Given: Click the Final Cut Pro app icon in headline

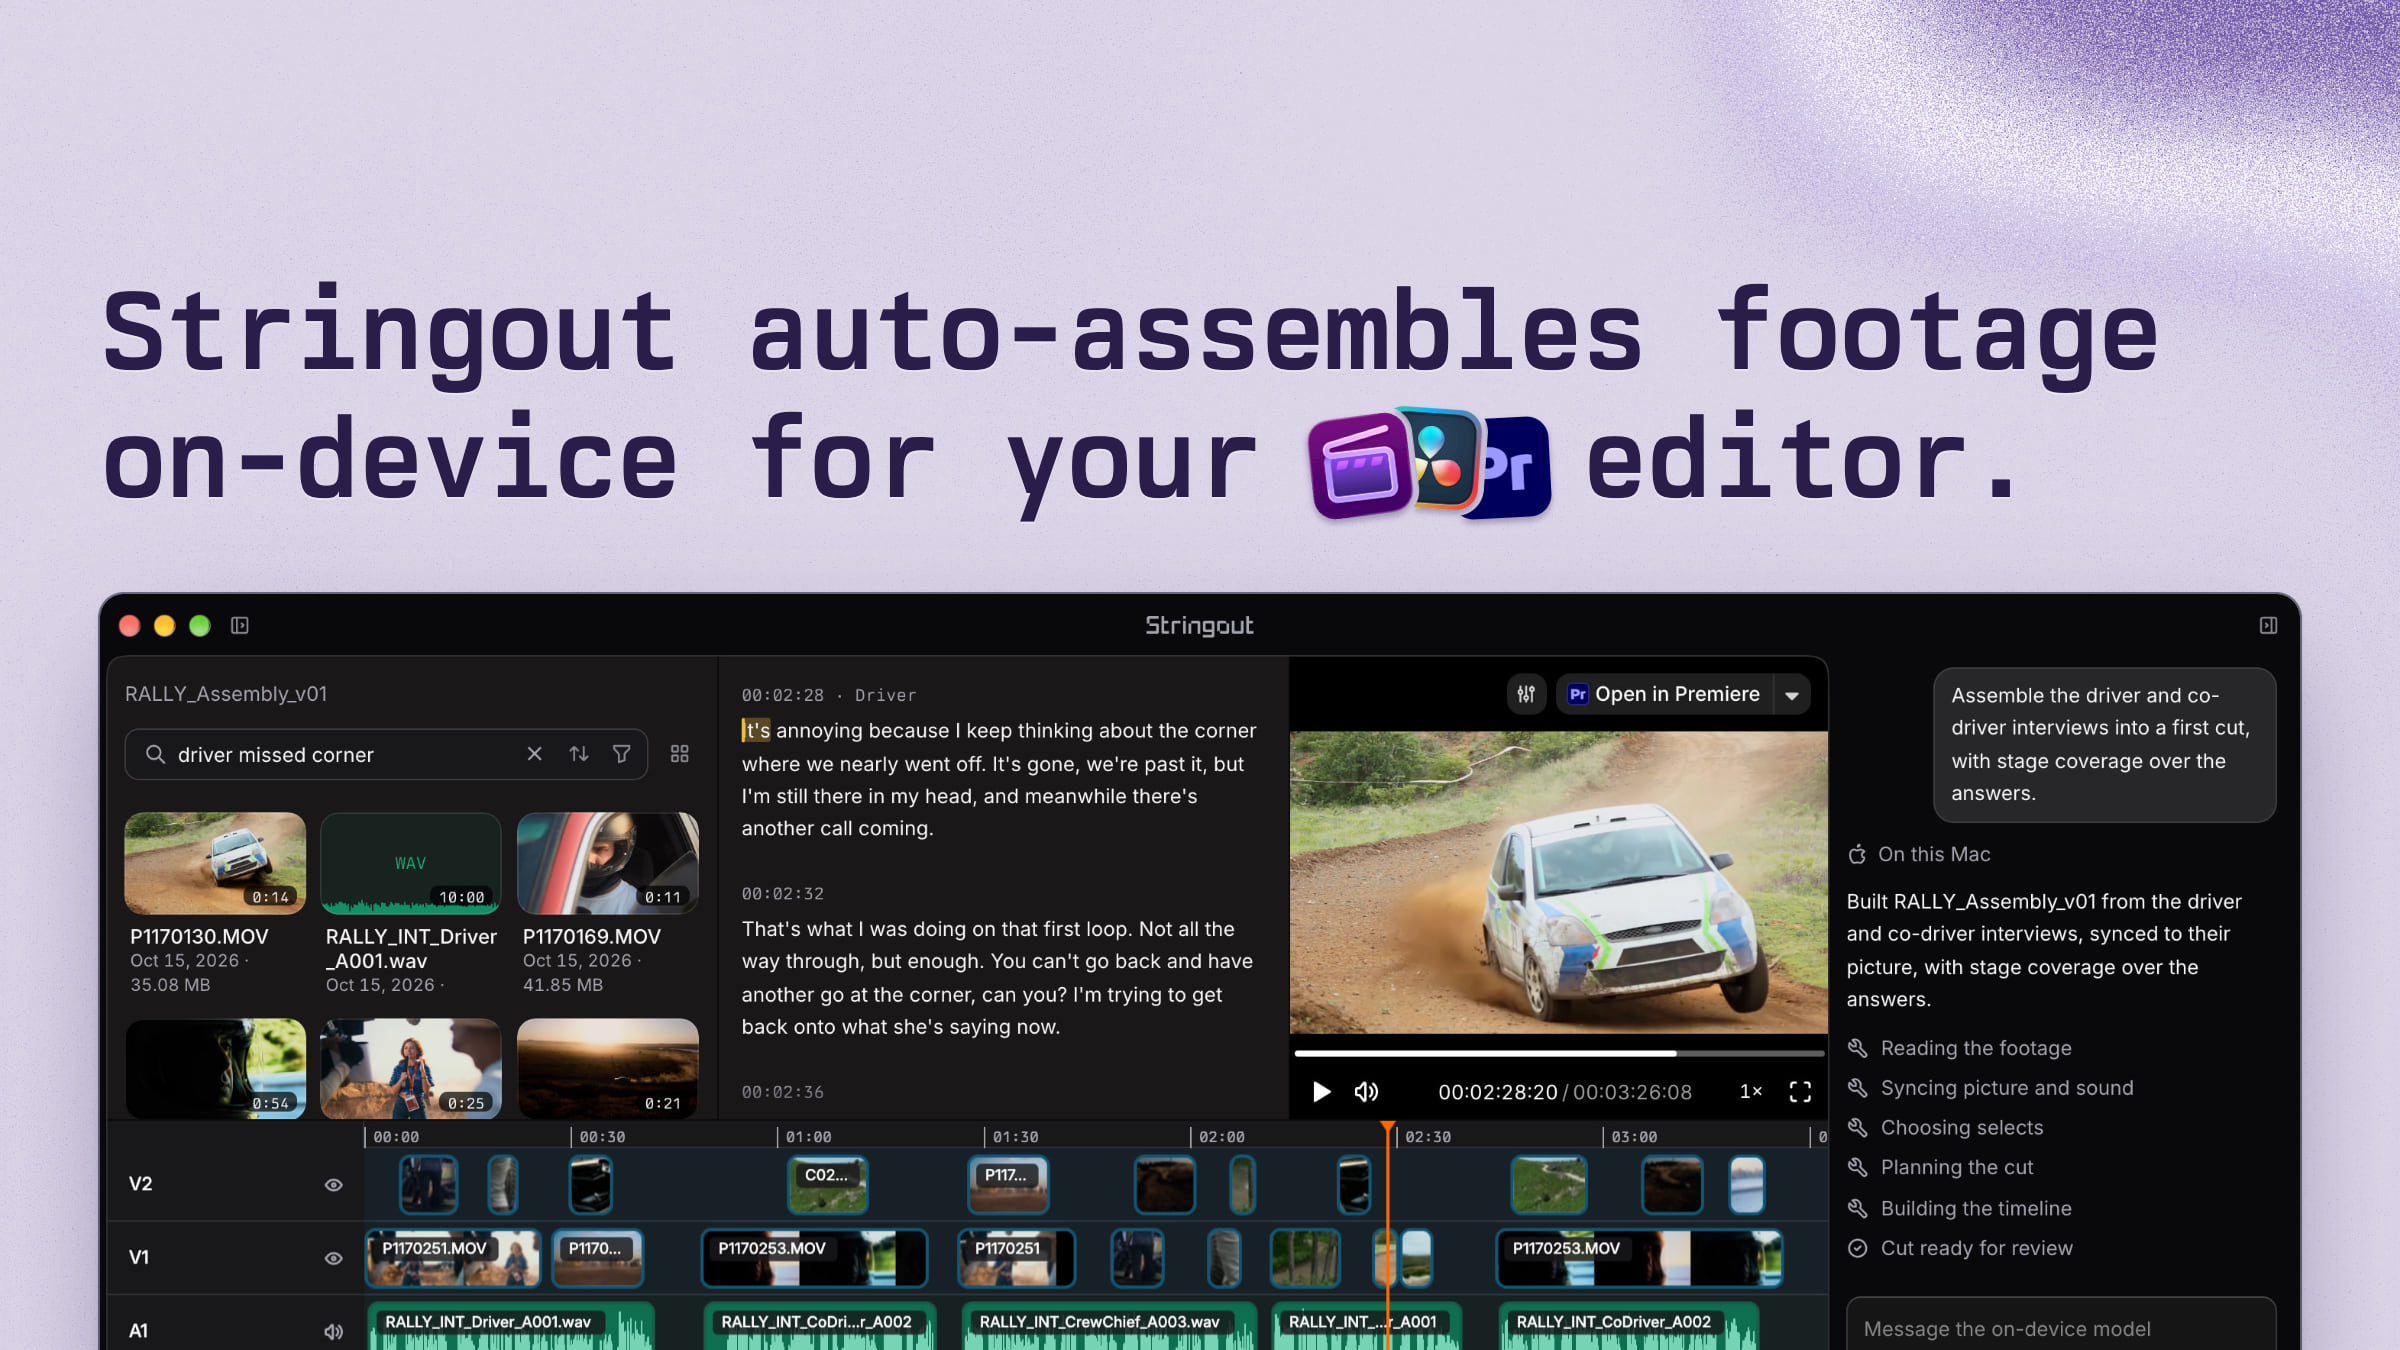Looking at the screenshot, I should click(1360, 465).
